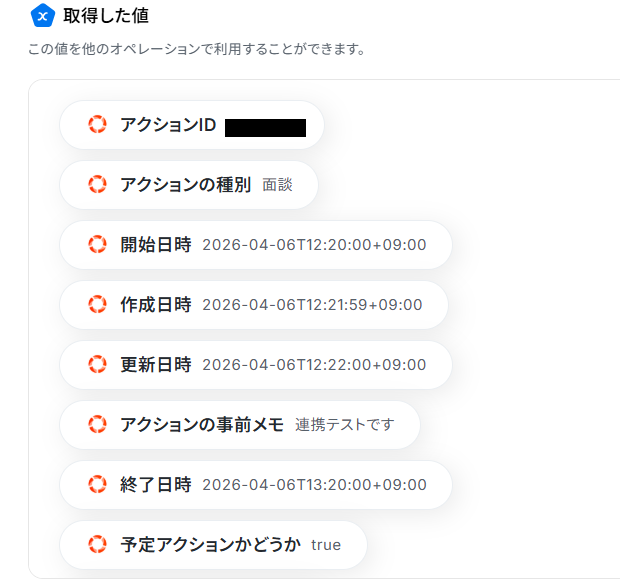Image resolution: width=620 pixels, height=579 pixels.
Task: Select the アクションの種別 面談 chip
Action: click(x=188, y=185)
